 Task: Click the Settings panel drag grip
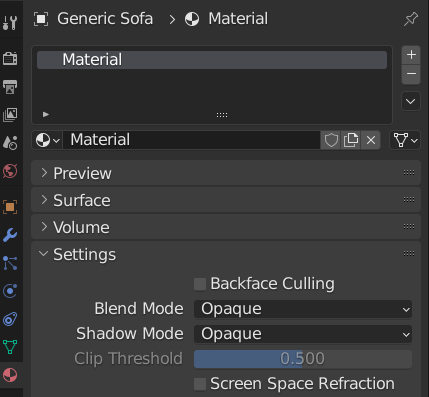click(x=409, y=254)
